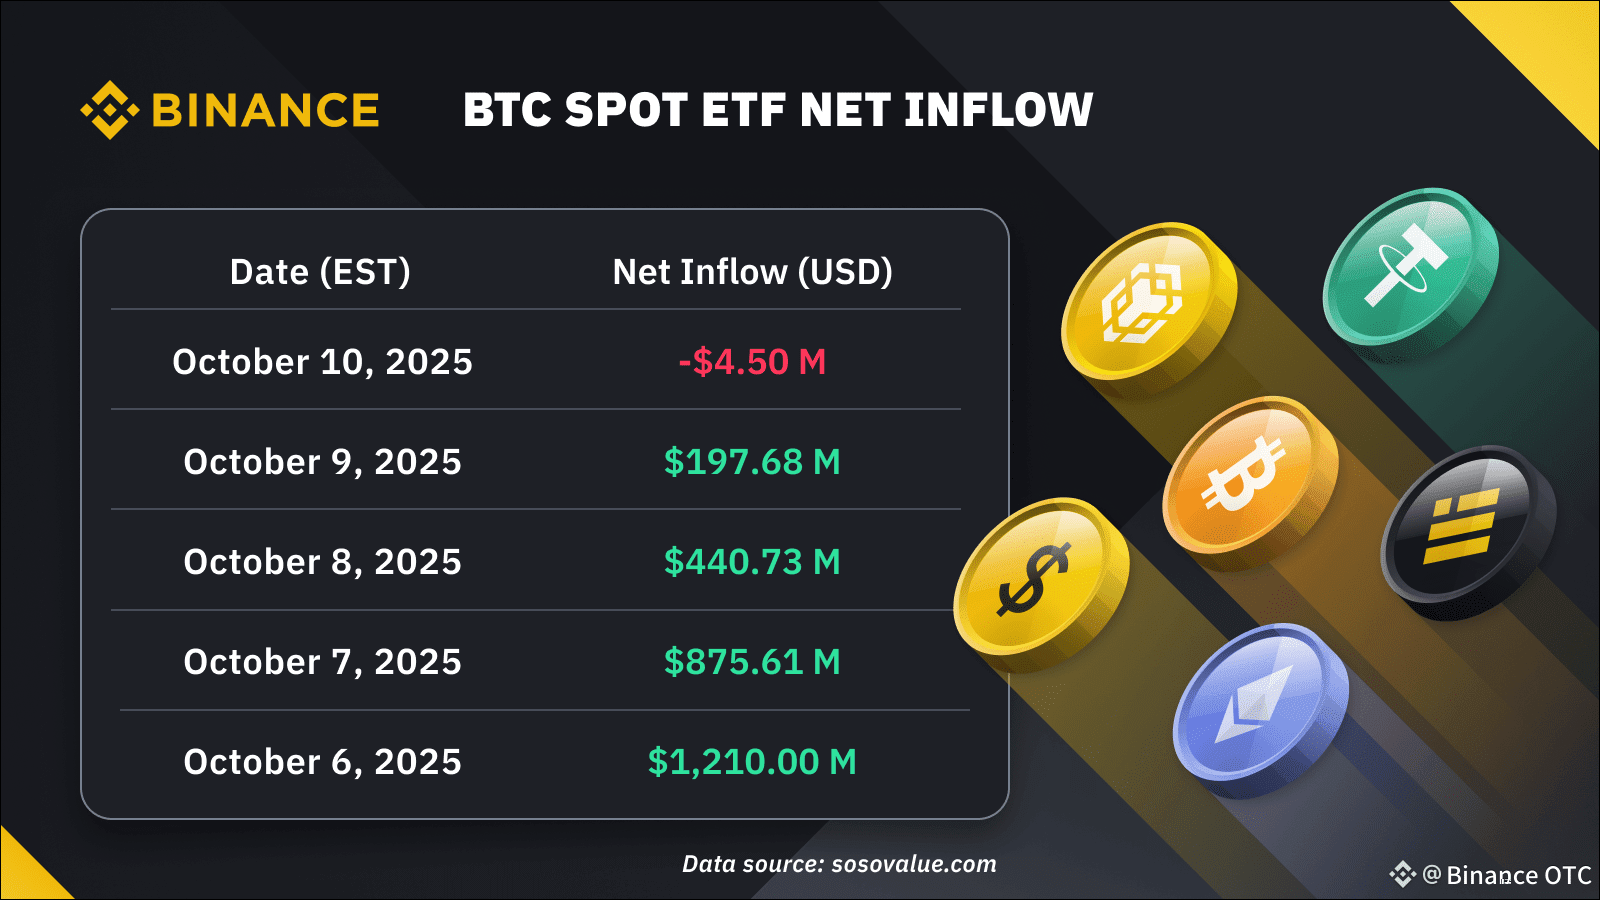Click the blue Ethereum coin
Viewport: 1600px width, 900px height.
tap(1259, 702)
